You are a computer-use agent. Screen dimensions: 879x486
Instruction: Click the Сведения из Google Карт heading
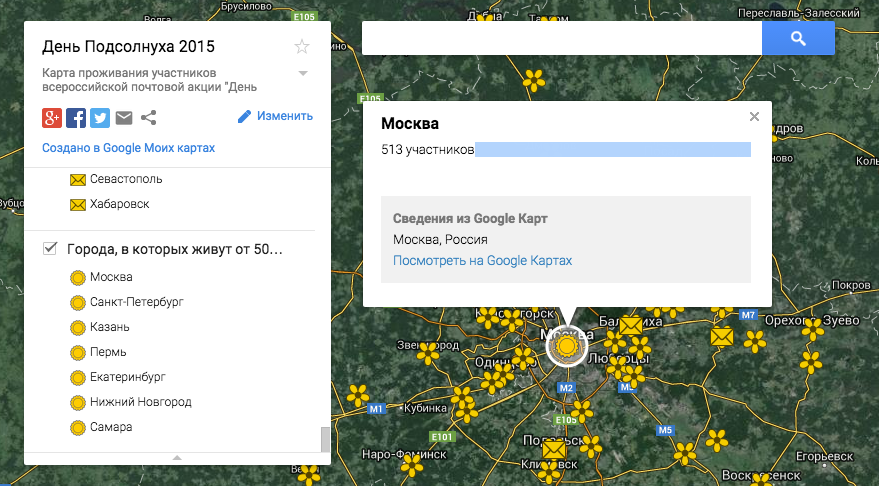(470, 219)
